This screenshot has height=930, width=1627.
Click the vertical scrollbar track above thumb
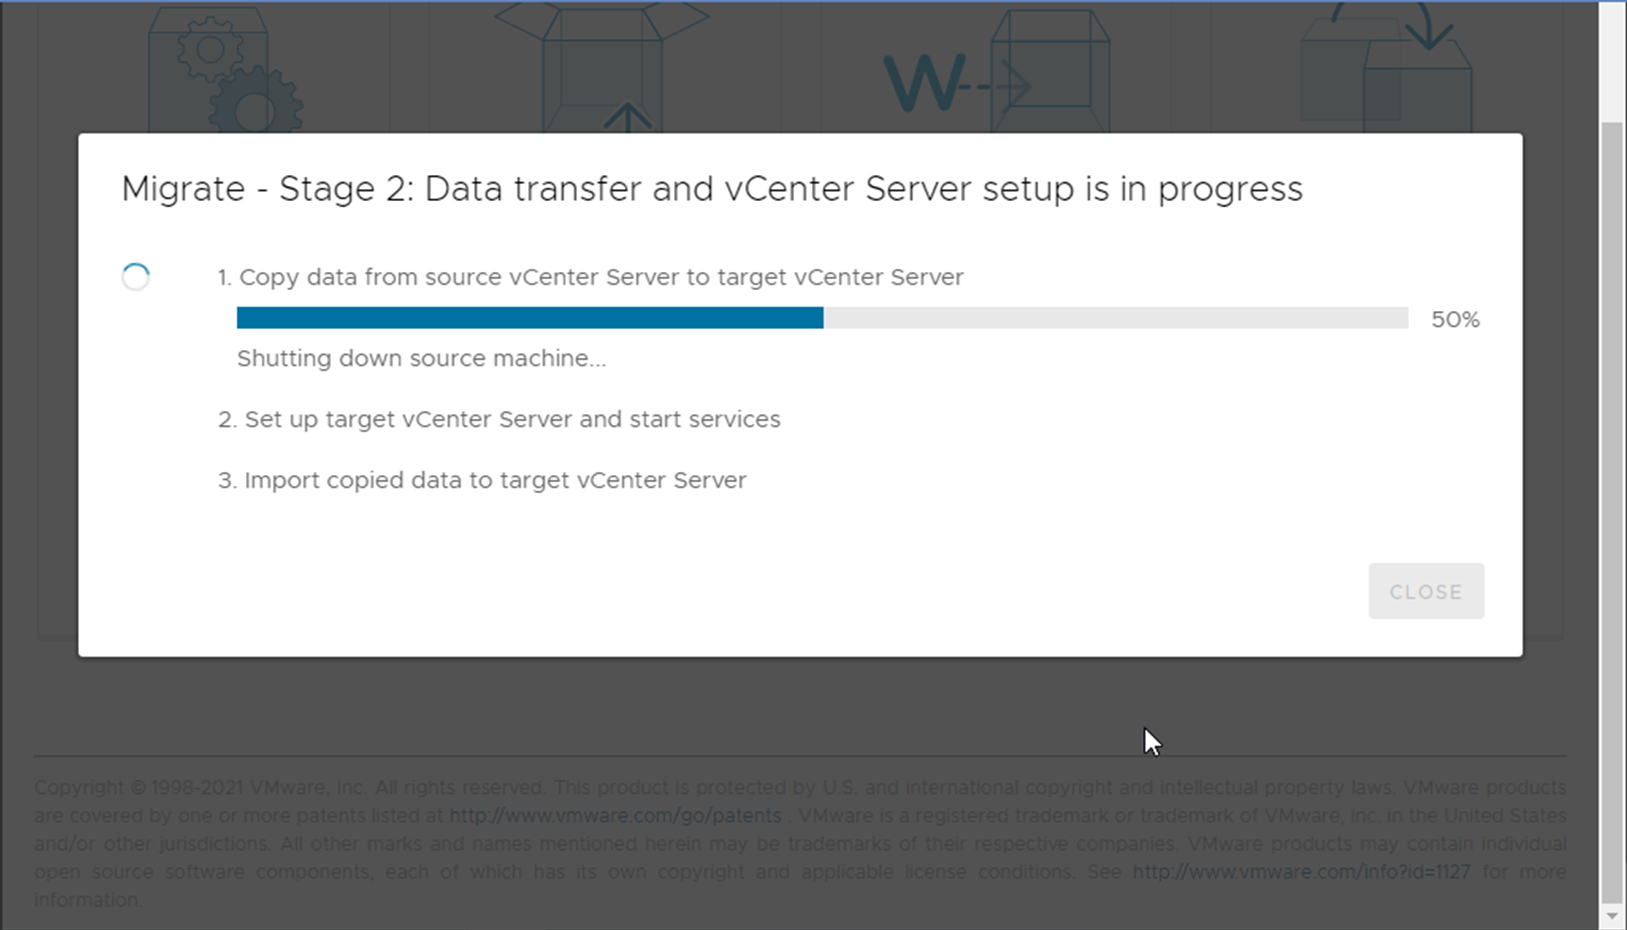coord(1611,62)
